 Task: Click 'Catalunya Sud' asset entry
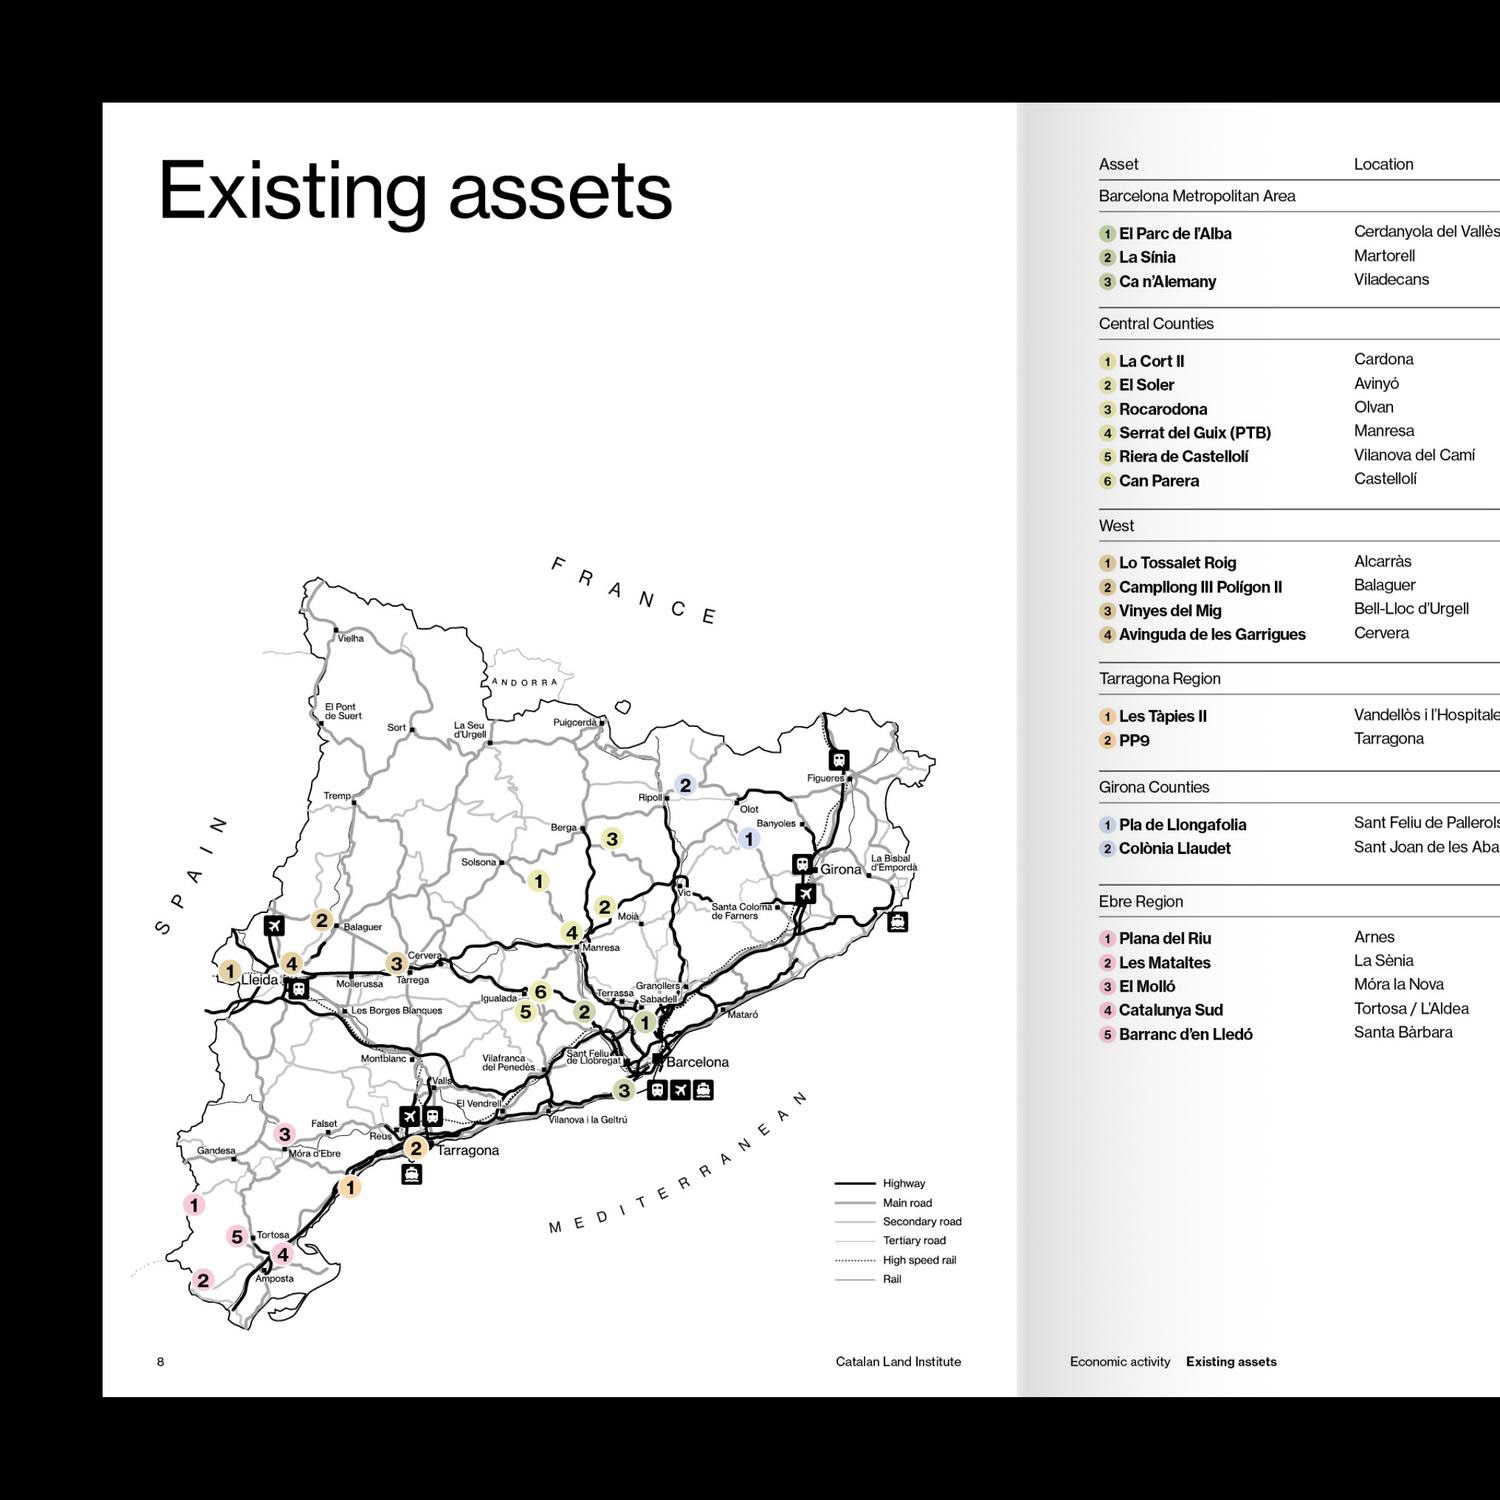click(x=1171, y=1010)
